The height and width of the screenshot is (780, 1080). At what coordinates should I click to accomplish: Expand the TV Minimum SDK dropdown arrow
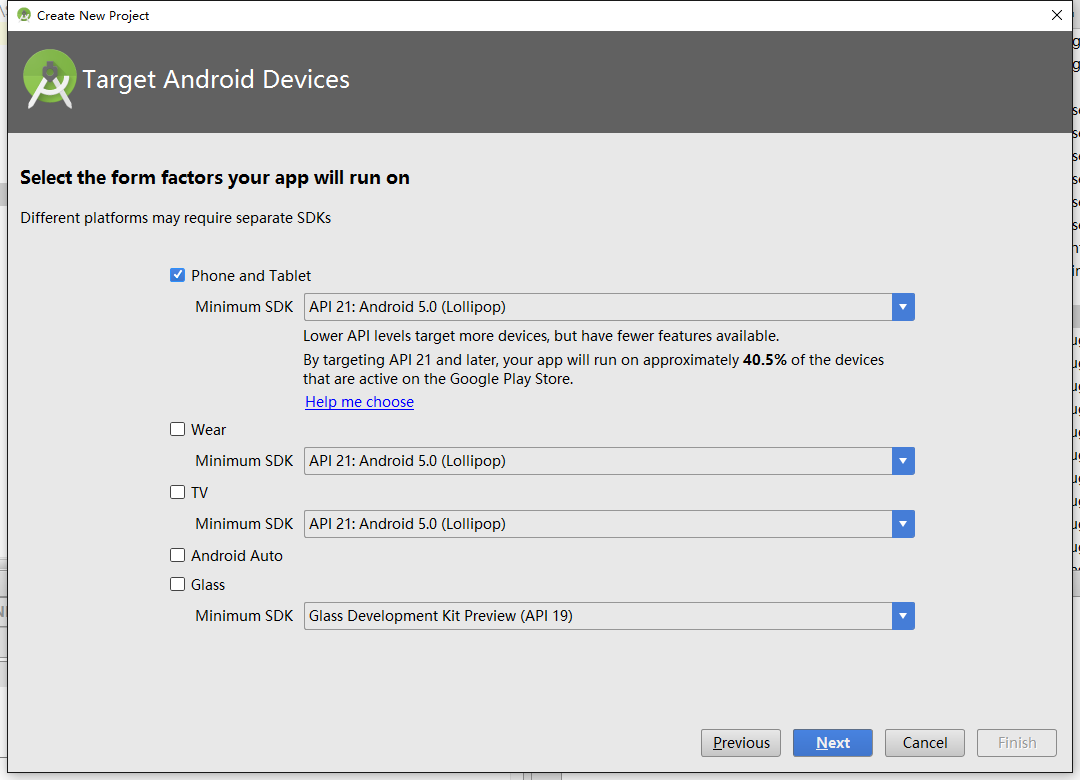tap(903, 524)
